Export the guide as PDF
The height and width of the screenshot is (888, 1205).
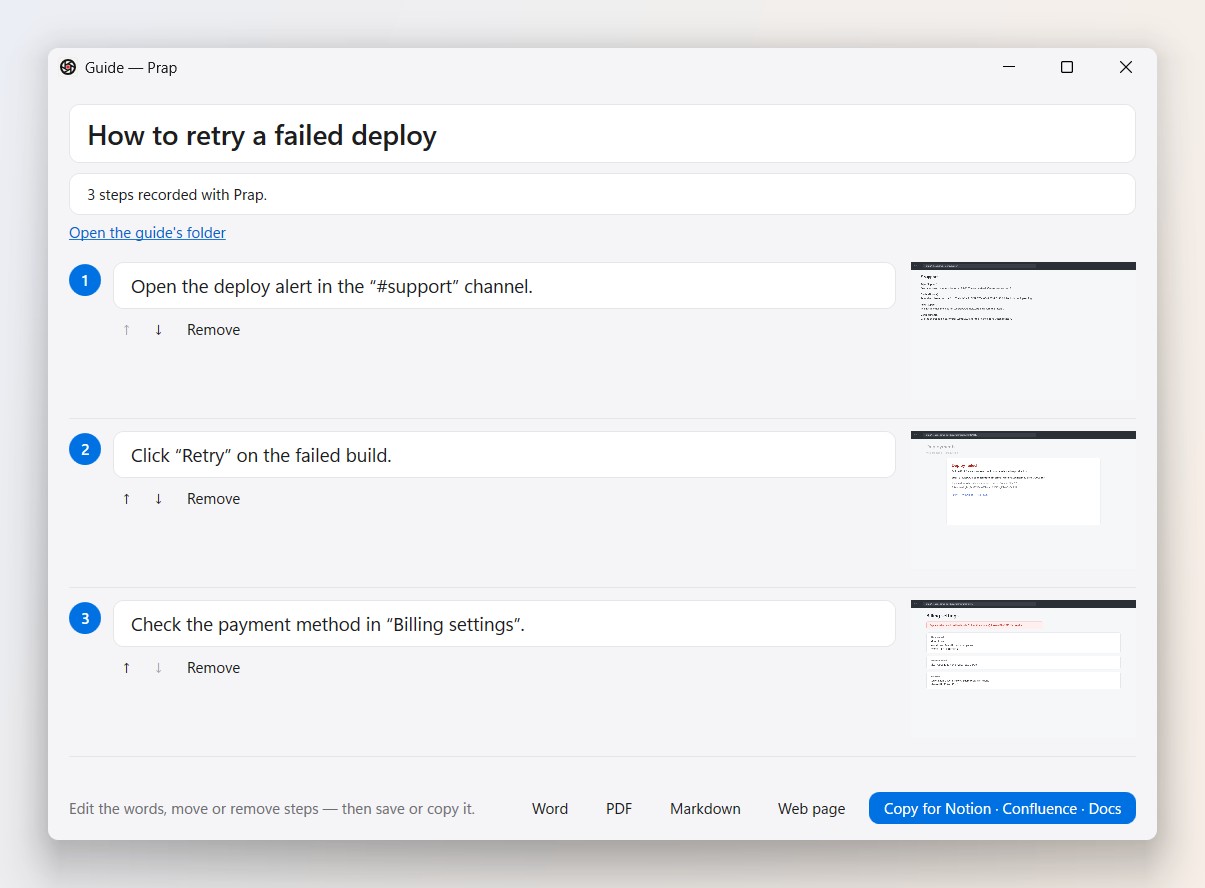click(619, 809)
